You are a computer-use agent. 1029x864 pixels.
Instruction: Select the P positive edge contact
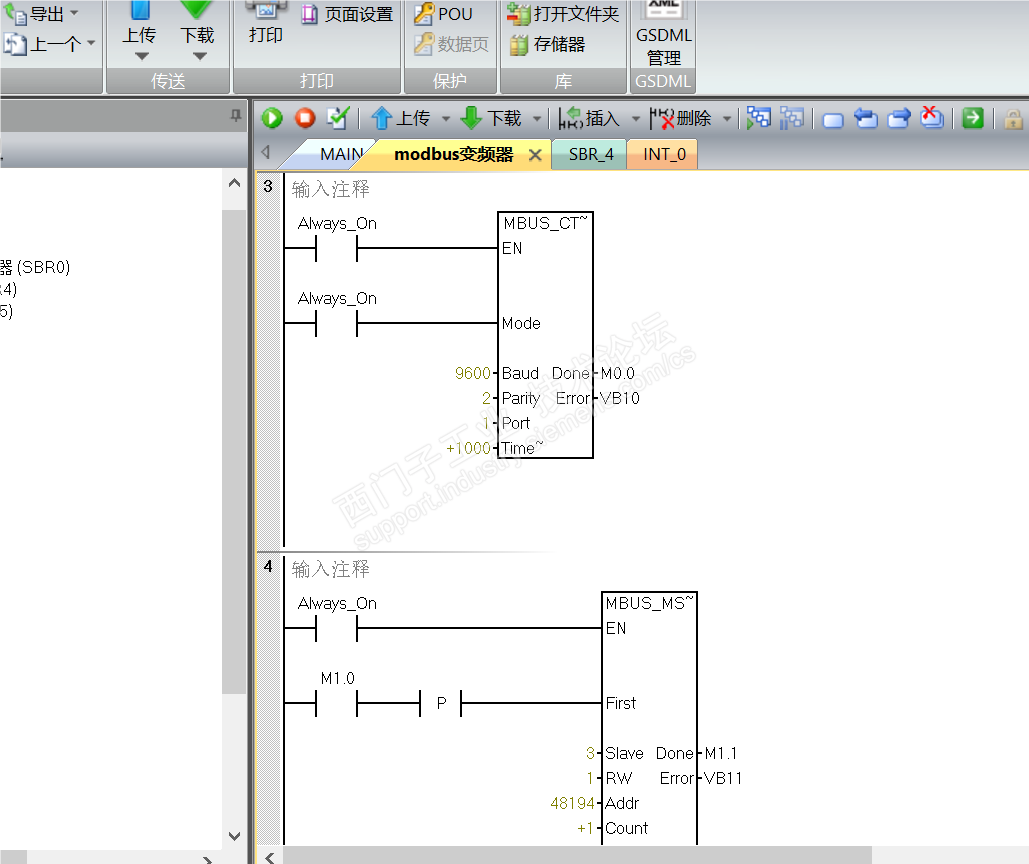pos(441,703)
